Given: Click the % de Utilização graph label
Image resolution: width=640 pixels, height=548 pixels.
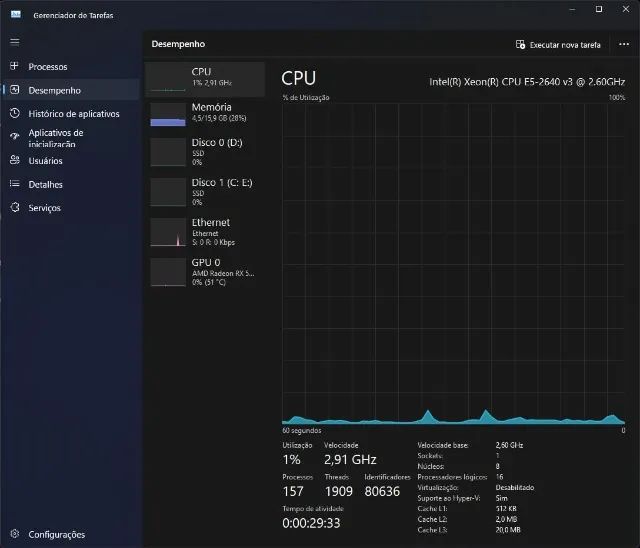Looking at the screenshot, I should pos(306,98).
